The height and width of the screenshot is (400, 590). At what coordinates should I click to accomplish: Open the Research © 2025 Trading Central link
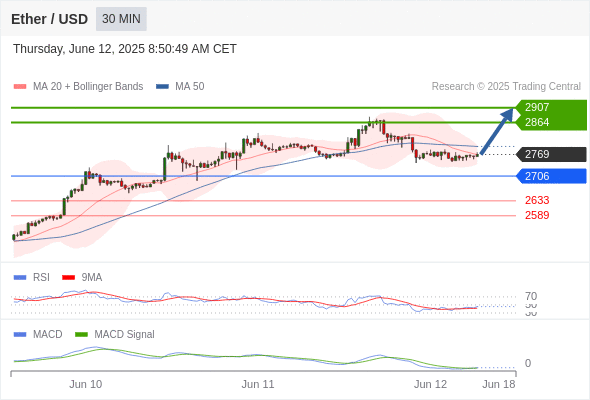click(506, 87)
